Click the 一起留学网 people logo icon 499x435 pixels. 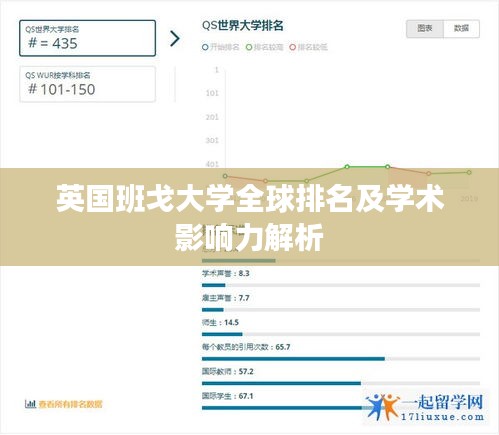pyautogui.click(x=382, y=407)
